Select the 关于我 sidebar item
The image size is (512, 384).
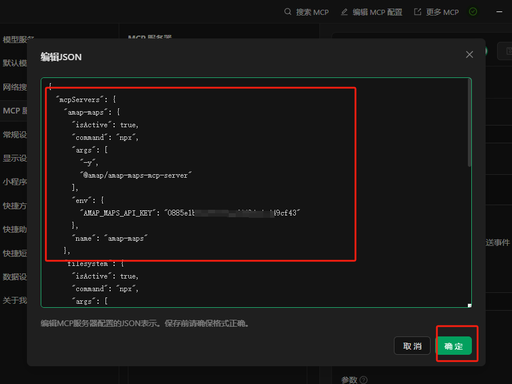[14, 301]
